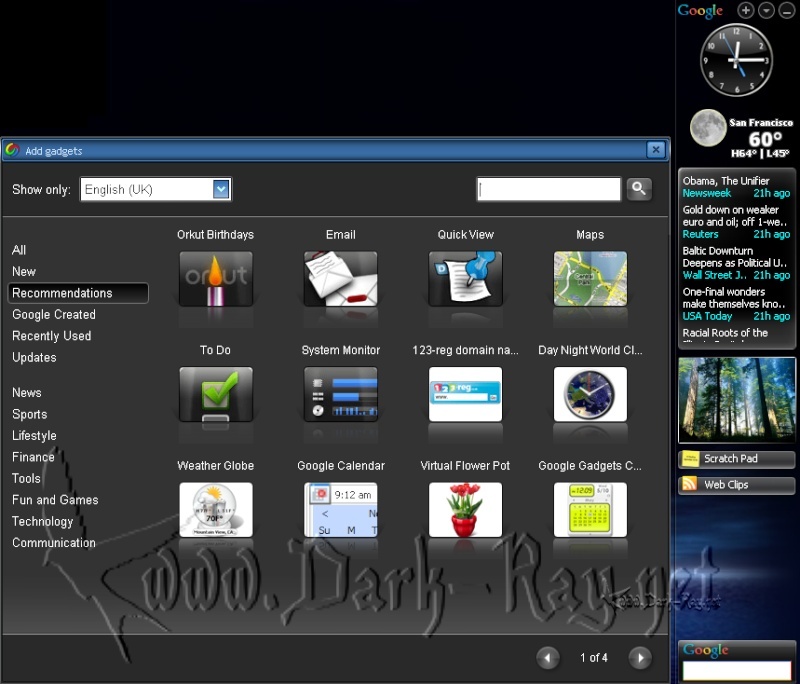Screen dimensions: 800x684
Task: Open the Updates category
Action: point(34,357)
